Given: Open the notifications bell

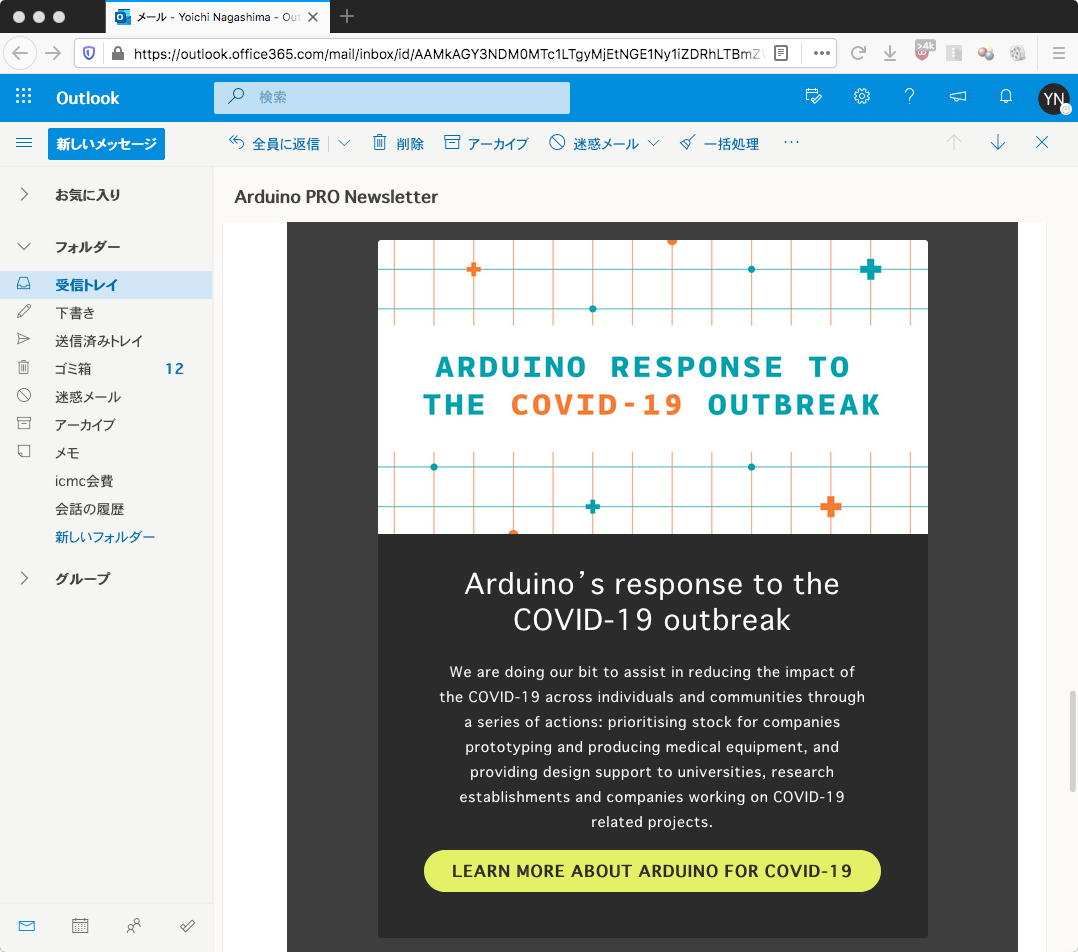Looking at the screenshot, I should 1005,96.
